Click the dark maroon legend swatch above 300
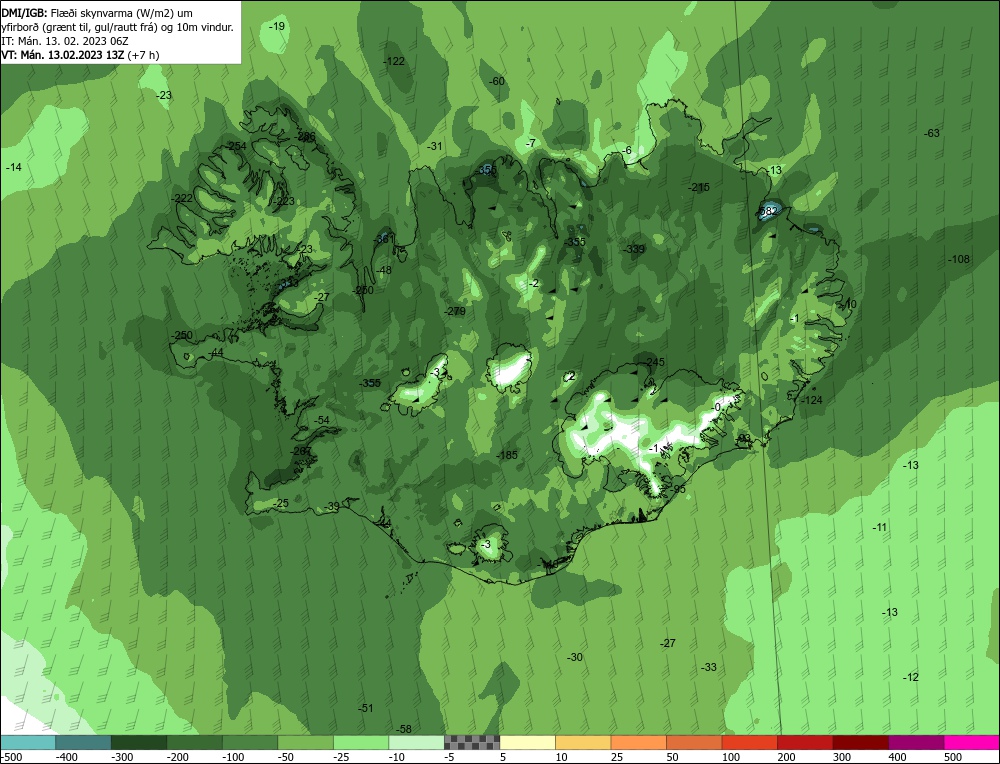Image resolution: width=1000 pixels, height=764 pixels. (861, 742)
